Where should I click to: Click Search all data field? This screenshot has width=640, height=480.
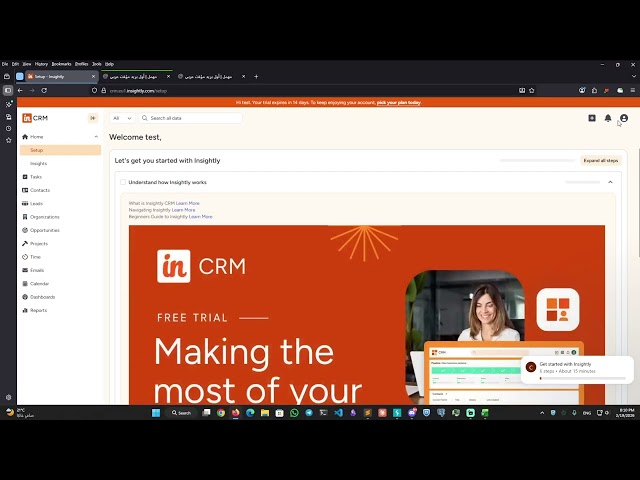(191, 118)
